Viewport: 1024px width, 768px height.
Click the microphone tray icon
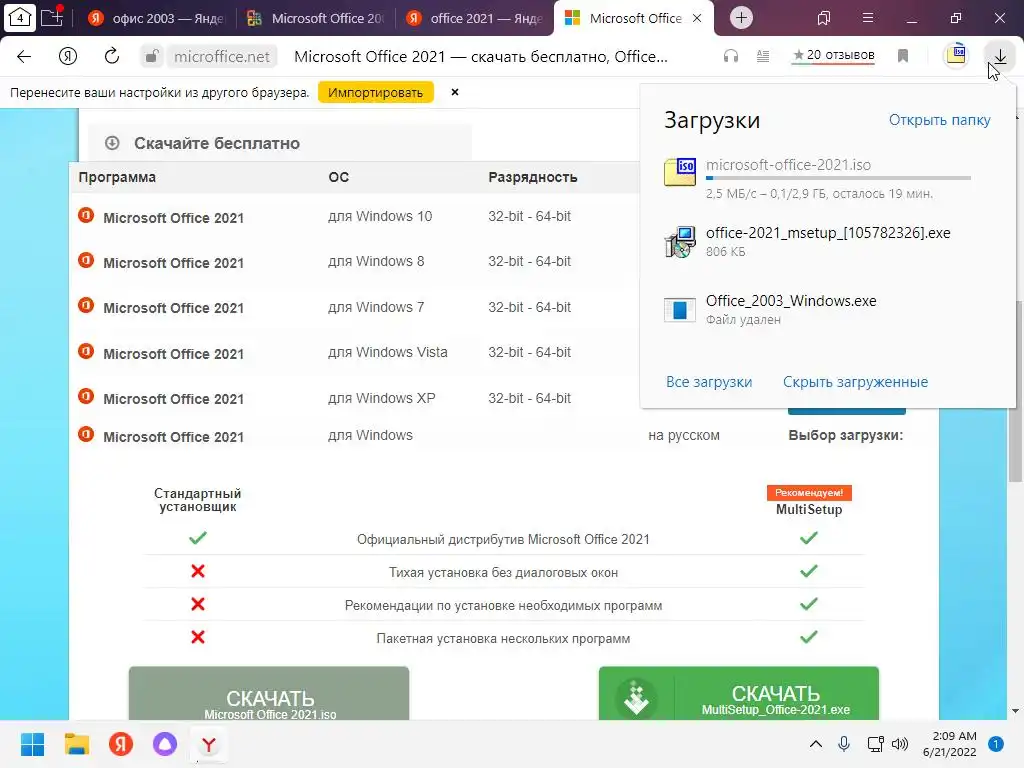click(844, 744)
